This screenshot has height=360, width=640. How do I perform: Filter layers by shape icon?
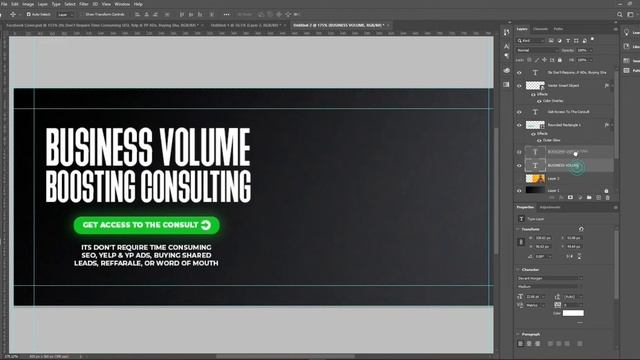tap(576, 40)
